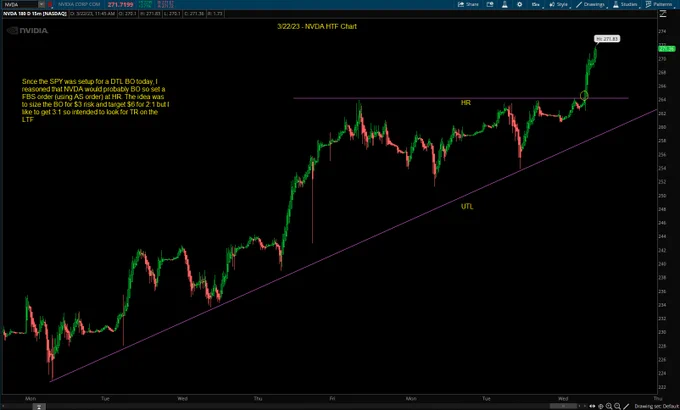Click the NVDA symbol input field
This screenshot has width=680, height=410.
click(20, 4)
